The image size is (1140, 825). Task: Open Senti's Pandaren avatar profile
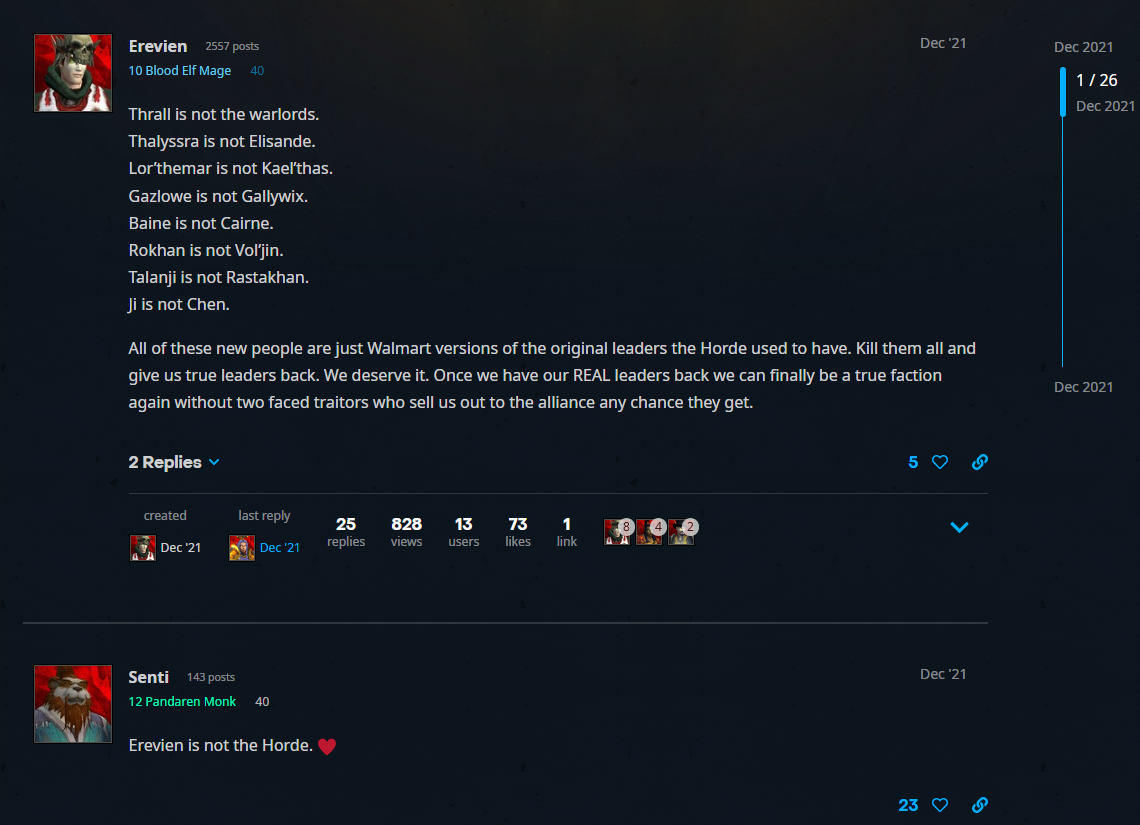(73, 704)
